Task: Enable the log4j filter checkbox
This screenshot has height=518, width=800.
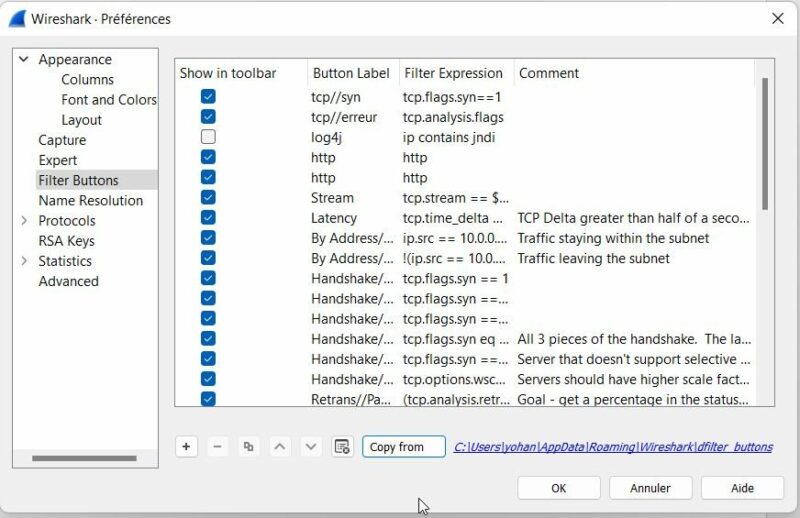Action: coord(208,137)
